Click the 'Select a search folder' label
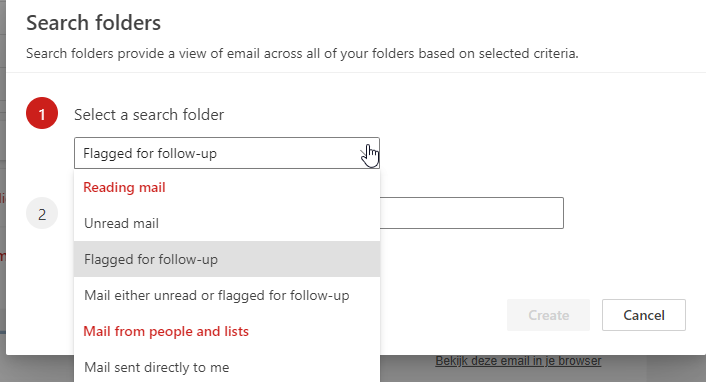Screen dimensions: 706x382 click(x=149, y=114)
